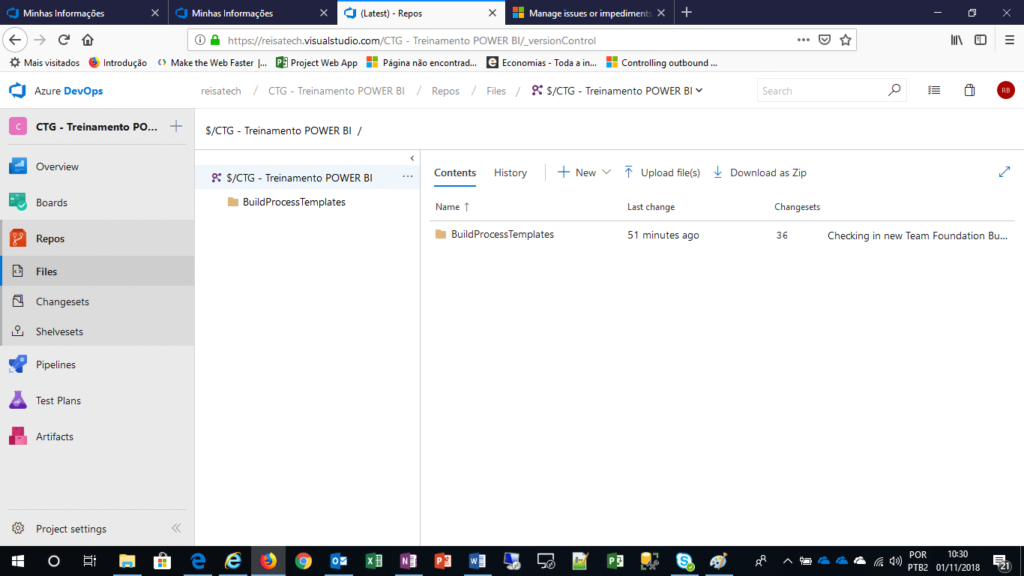Open BuildProcessTemplates folder in contents list
This screenshot has height=576, width=1024.
(x=502, y=235)
